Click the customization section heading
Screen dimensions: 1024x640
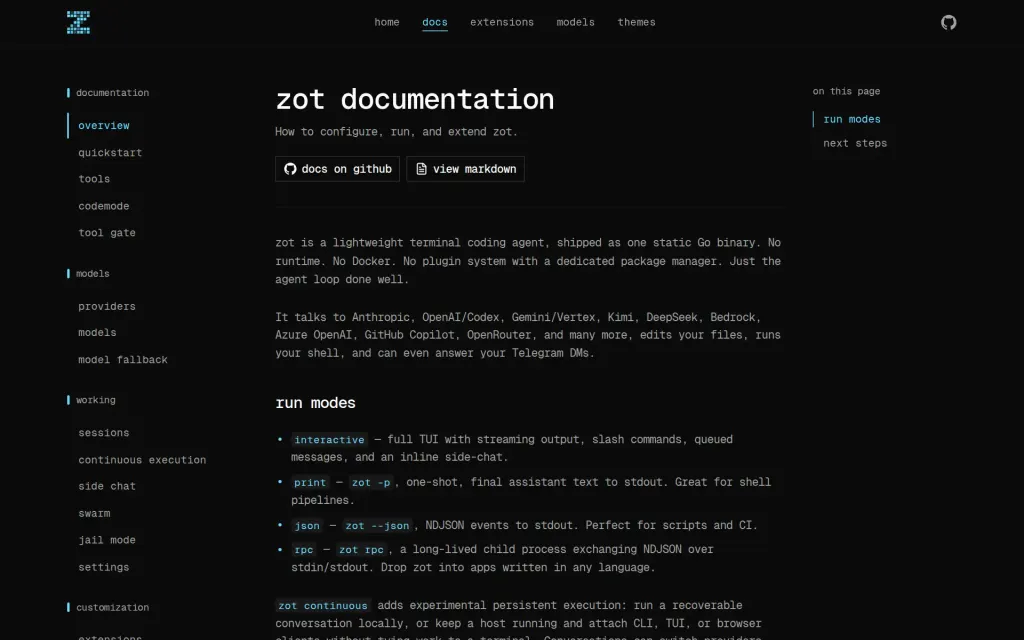[112, 607]
